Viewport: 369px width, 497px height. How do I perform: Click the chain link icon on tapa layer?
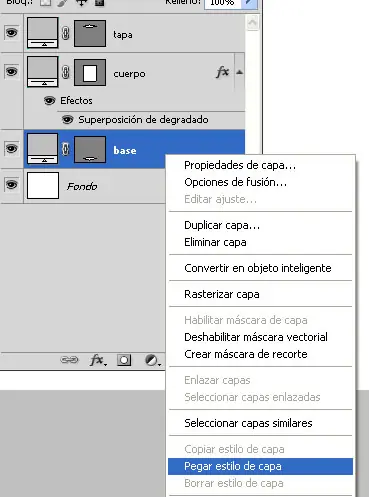click(66, 33)
